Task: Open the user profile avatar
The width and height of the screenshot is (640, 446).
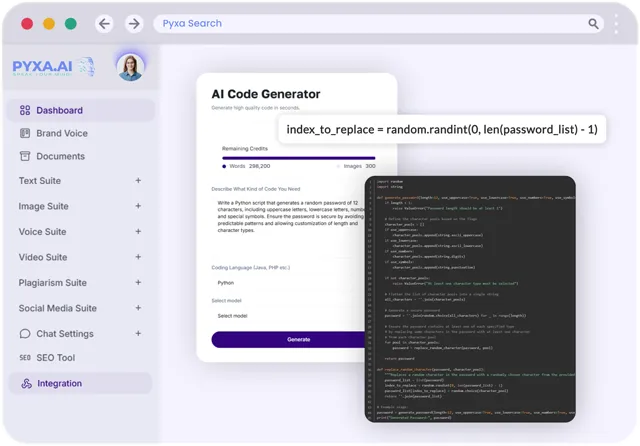Action: coord(130,67)
